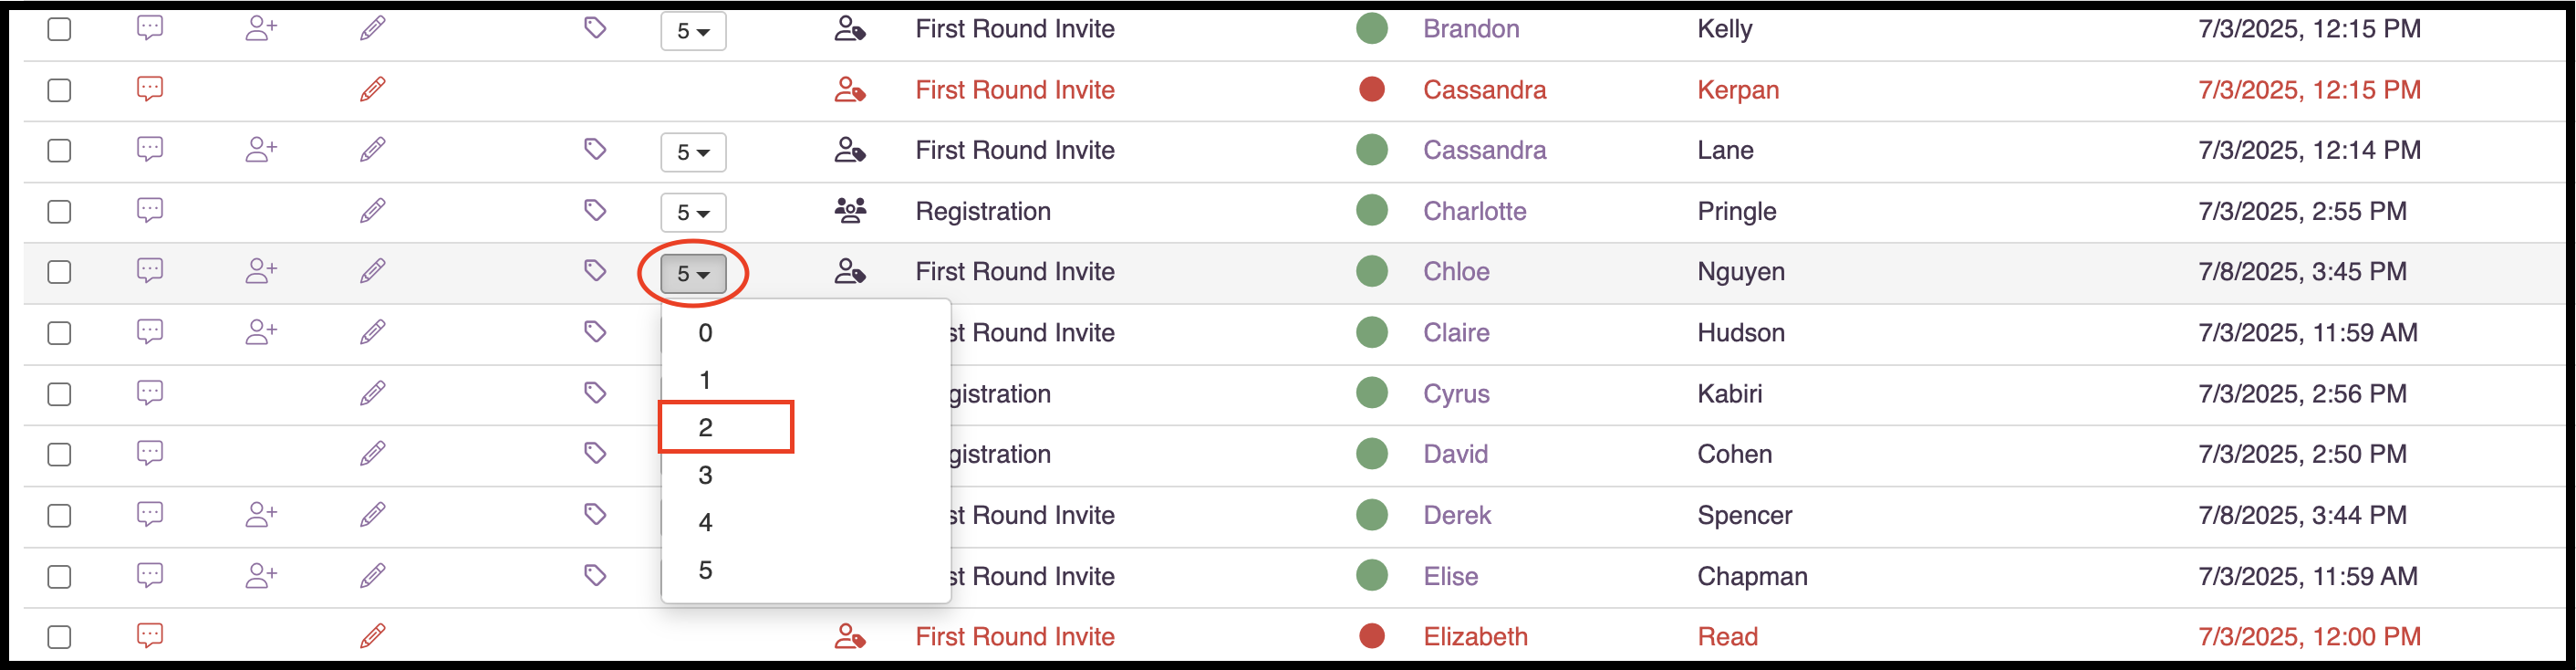This screenshot has height=670, width=2576.
Task: Select the checkbox beside Cassandra Kerpan
Action: 58,89
